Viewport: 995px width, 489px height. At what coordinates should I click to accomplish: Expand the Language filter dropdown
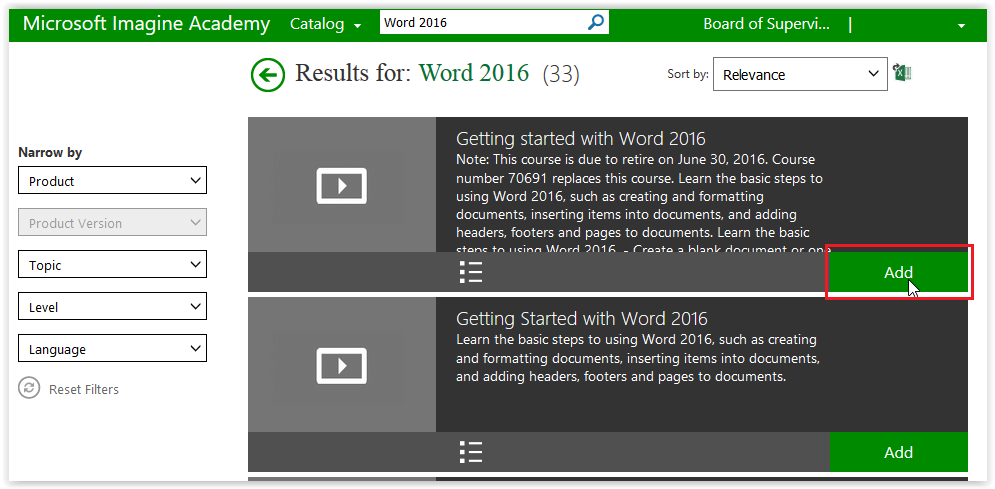(x=112, y=348)
